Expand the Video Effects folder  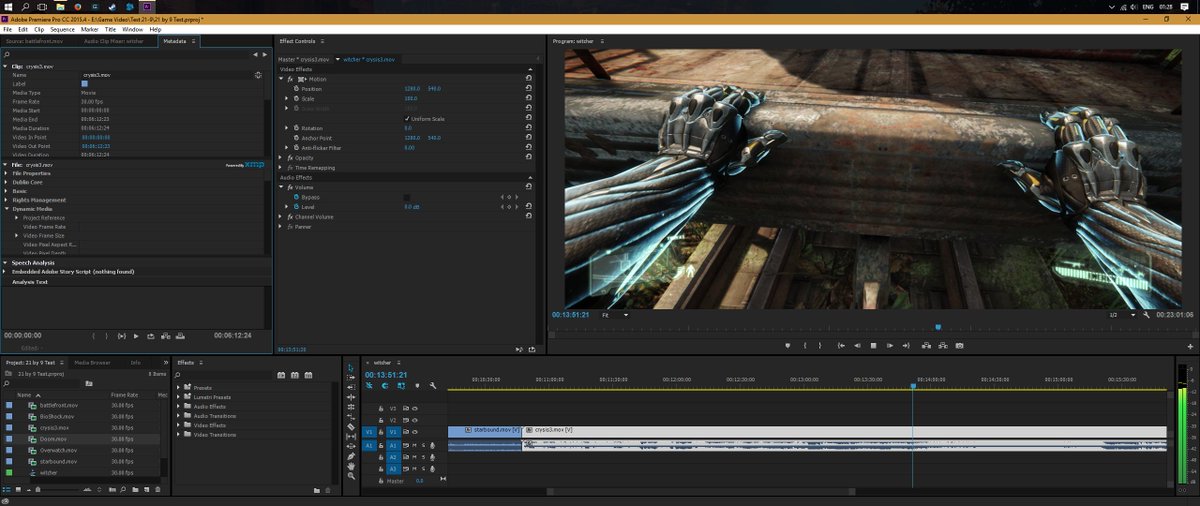(179, 425)
